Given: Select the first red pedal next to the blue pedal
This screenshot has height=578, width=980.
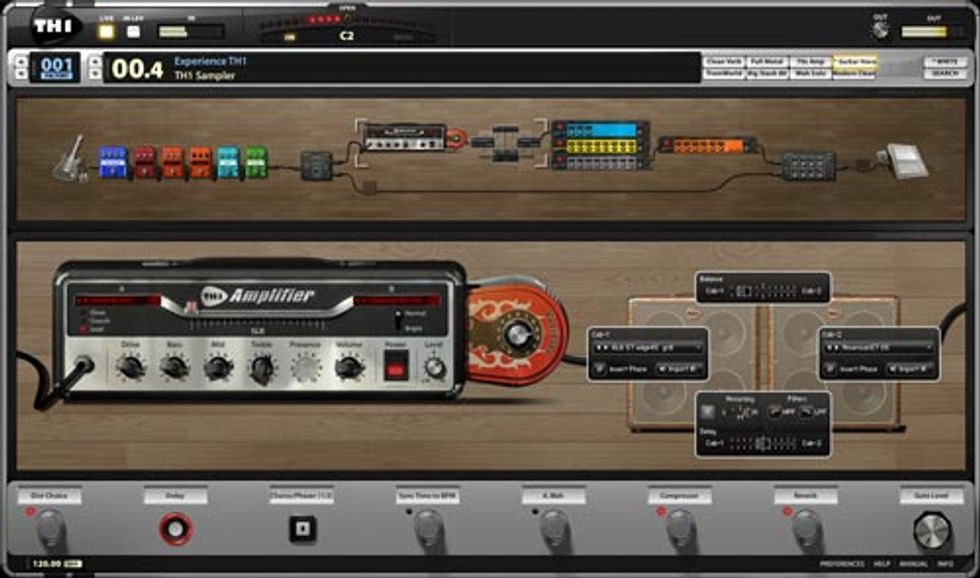Looking at the screenshot, I should tap(144, 162).
